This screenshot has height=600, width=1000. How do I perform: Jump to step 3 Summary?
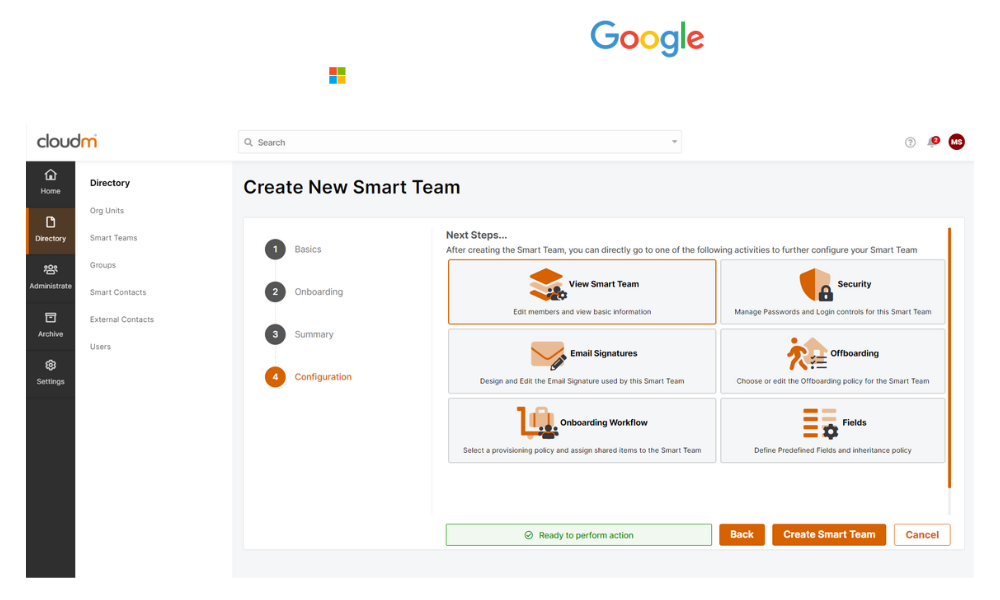coord(276,334)
